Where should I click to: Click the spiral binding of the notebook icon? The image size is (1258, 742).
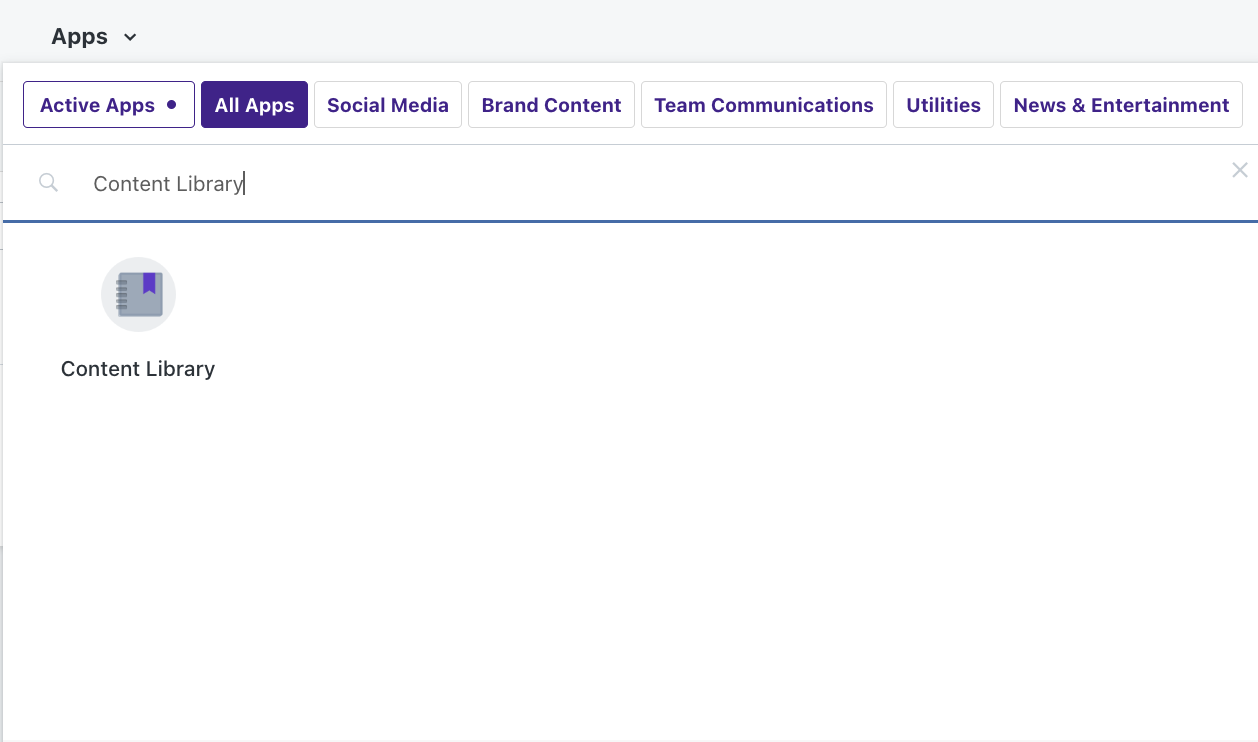(x=122, y=295)
